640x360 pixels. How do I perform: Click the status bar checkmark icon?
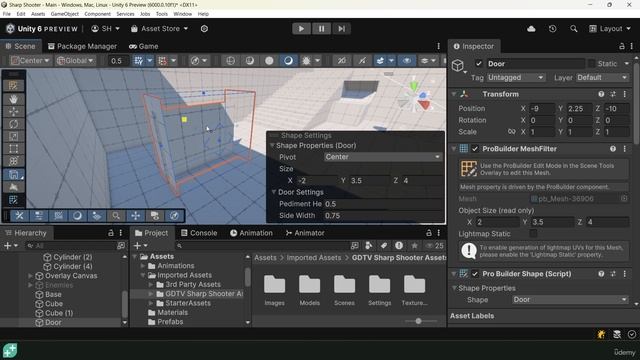[631, 334]
